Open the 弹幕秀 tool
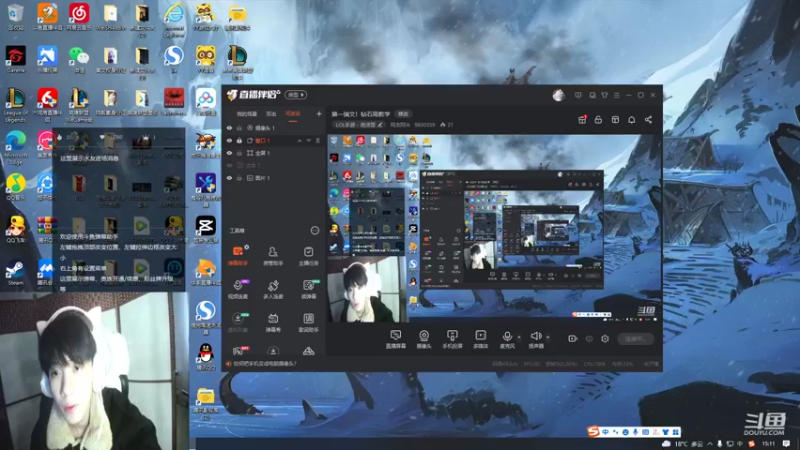 273,322
